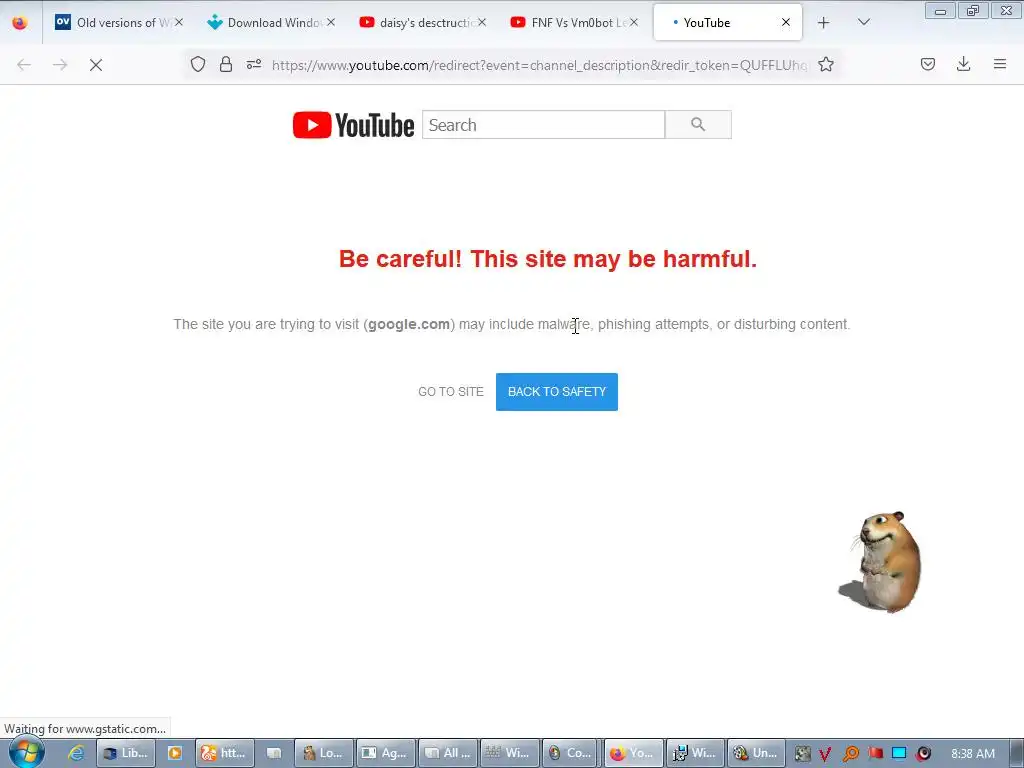Click the cyan monitor tray icon
The image size is (1024, 768).
[x=899, y=754]
